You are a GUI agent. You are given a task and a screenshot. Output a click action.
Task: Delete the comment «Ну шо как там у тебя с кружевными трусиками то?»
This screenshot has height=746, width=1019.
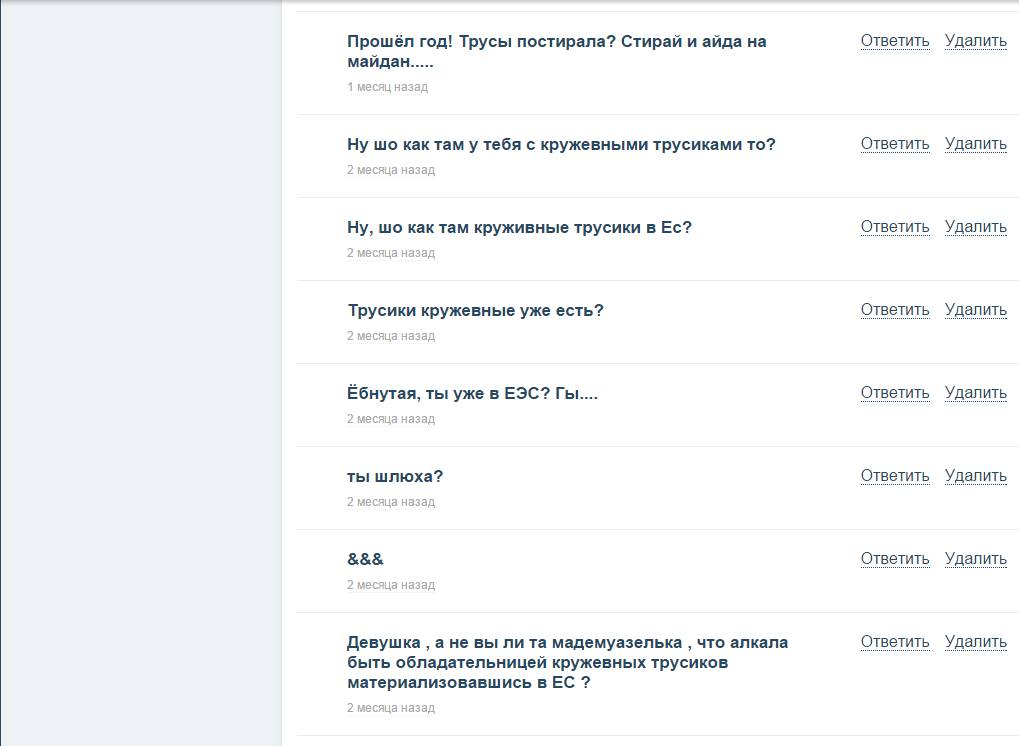coord(975,144)
